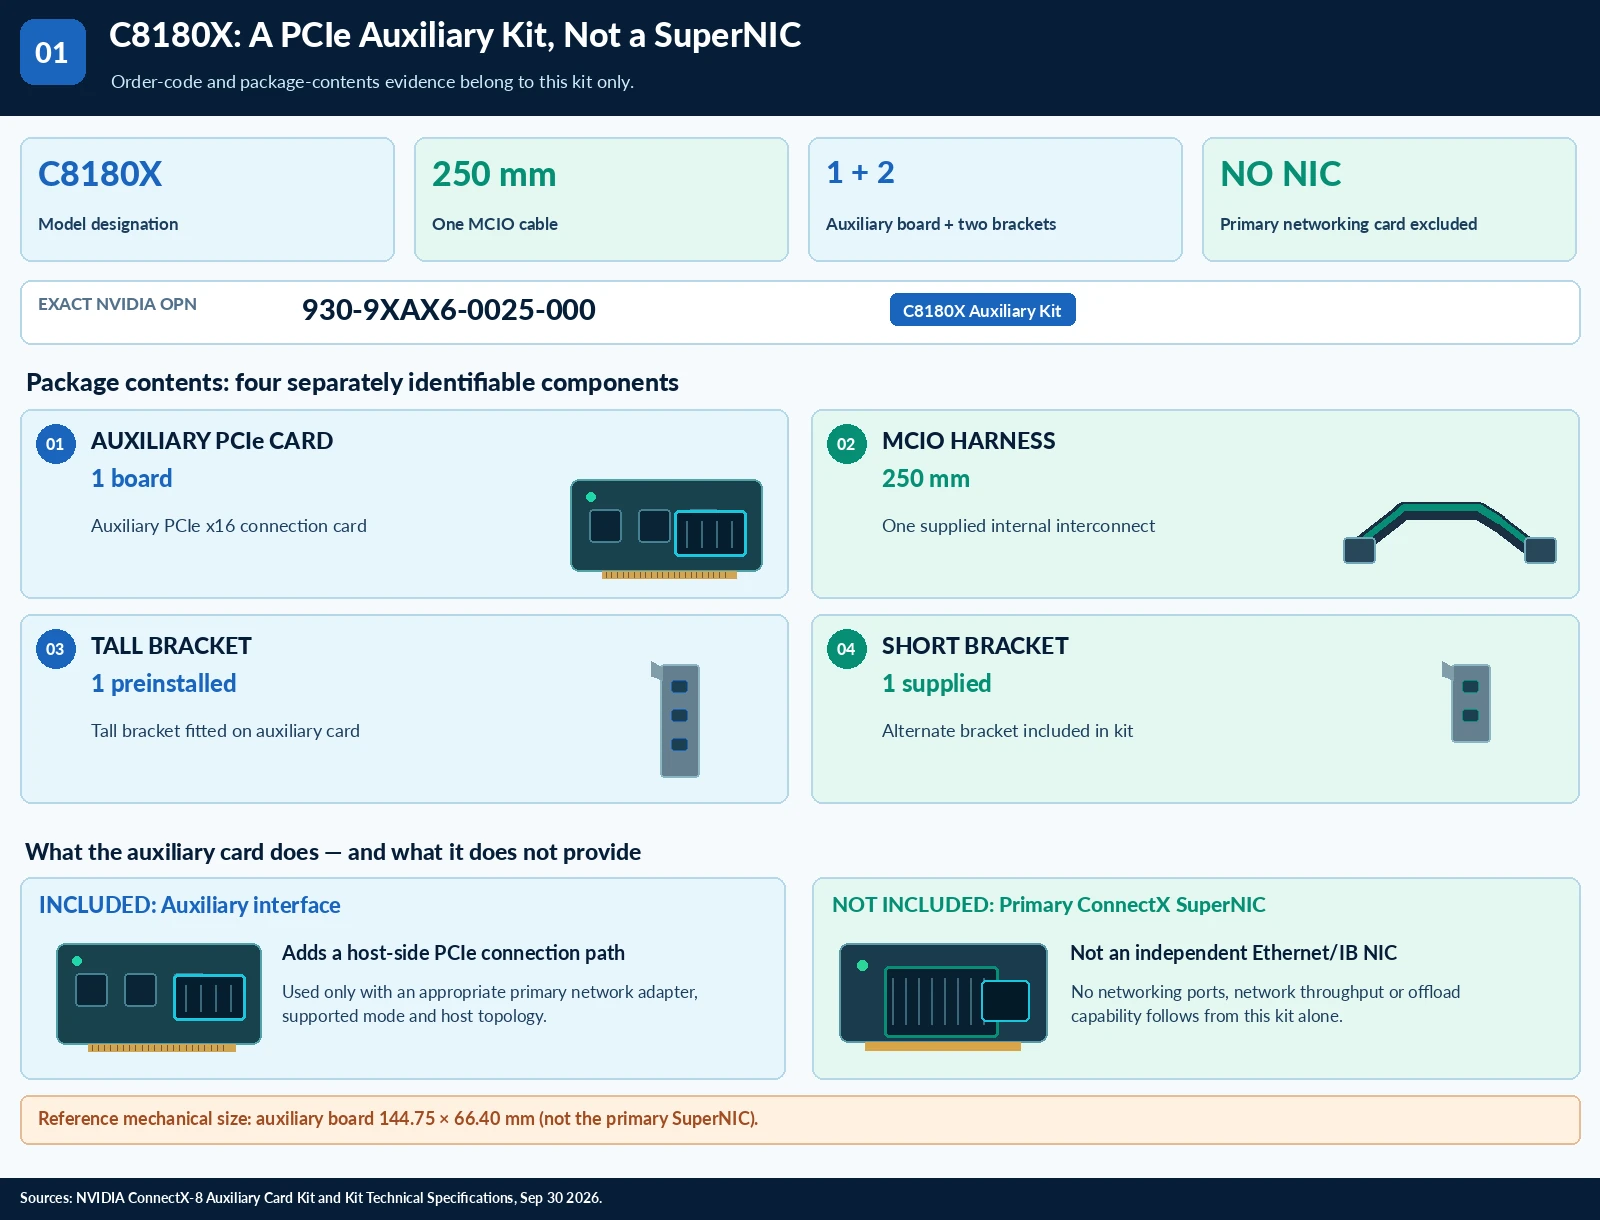Click Not an independent Ethernet/IB NIC text
The width and height of the screenshot is (1600, 1220).
click(x=1234, y=953)
